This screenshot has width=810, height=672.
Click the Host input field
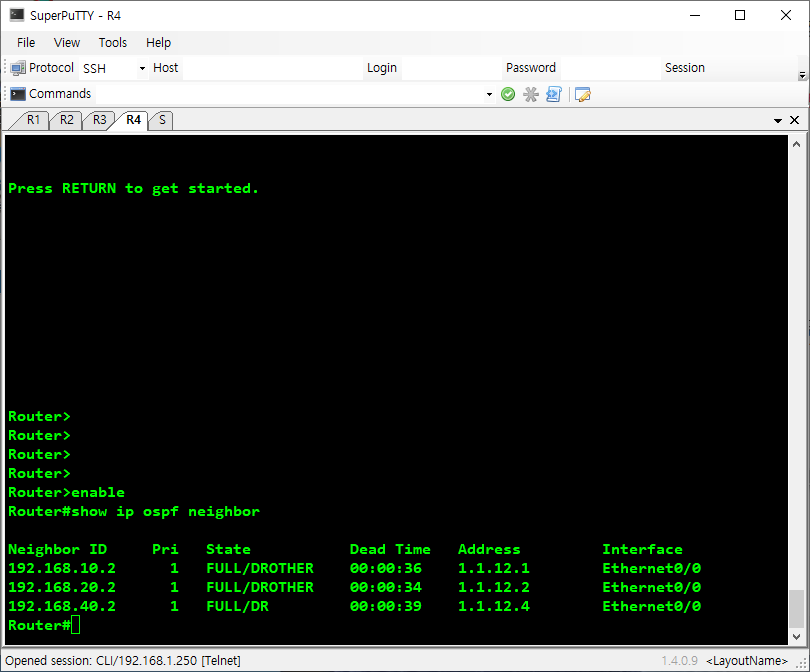(273, 68)
